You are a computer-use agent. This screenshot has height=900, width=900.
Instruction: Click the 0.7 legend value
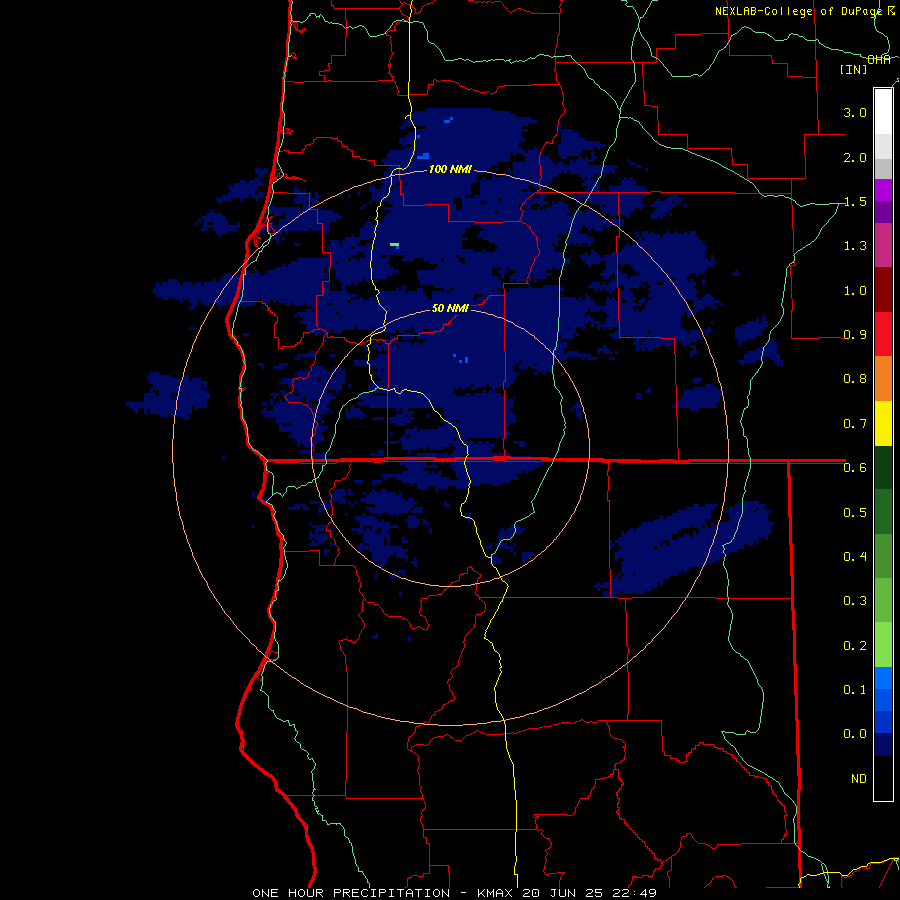point(855,424)
